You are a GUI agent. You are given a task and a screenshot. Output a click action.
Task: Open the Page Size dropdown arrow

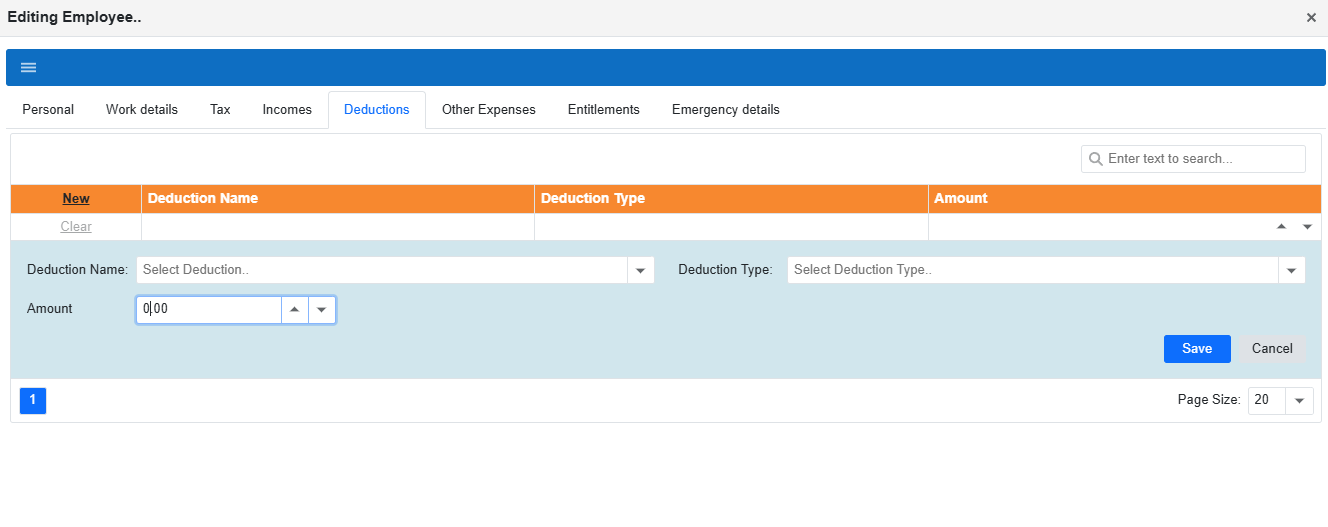[x=1299, y=400]
